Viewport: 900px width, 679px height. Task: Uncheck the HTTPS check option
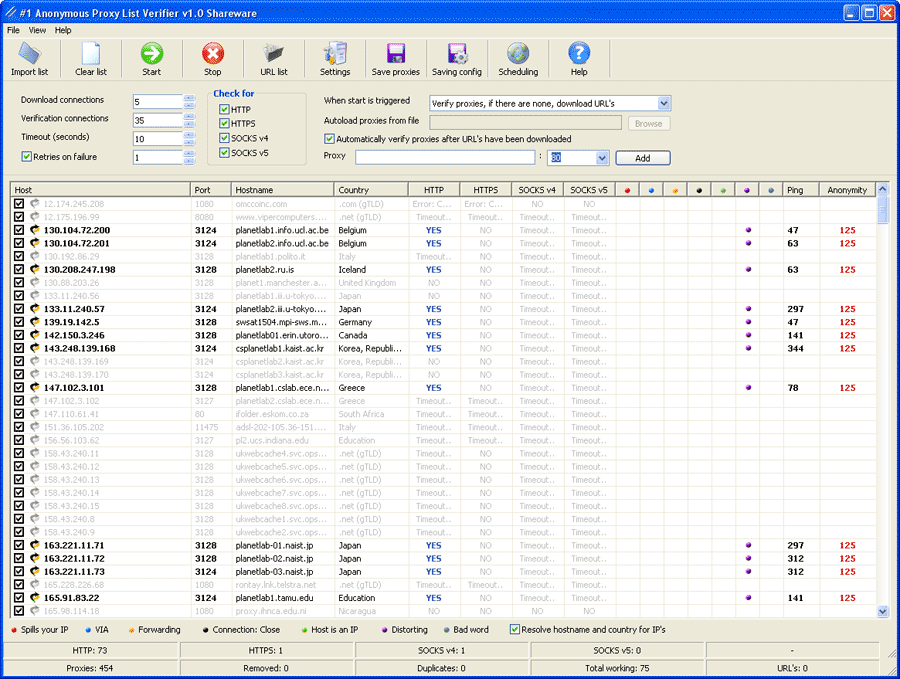tap(225, 123)
